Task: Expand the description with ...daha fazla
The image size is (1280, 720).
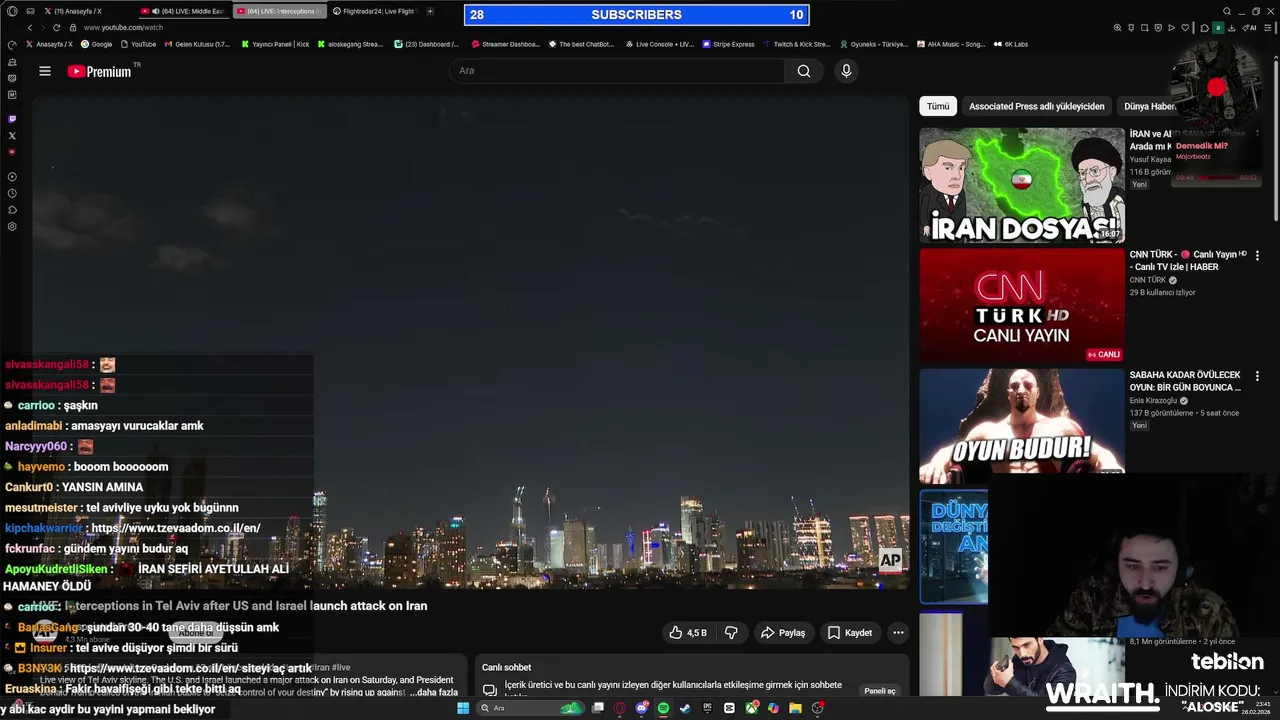Action: coord(436,692)
